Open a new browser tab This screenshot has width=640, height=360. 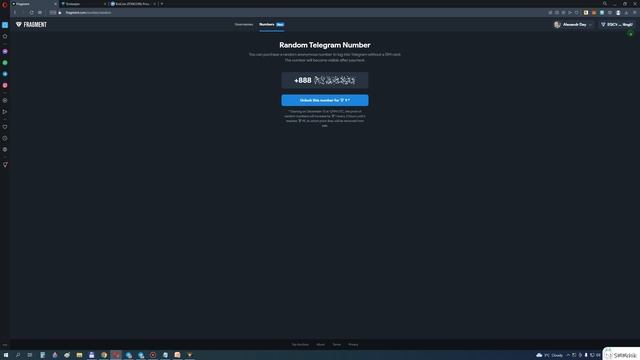coord(162,4)
